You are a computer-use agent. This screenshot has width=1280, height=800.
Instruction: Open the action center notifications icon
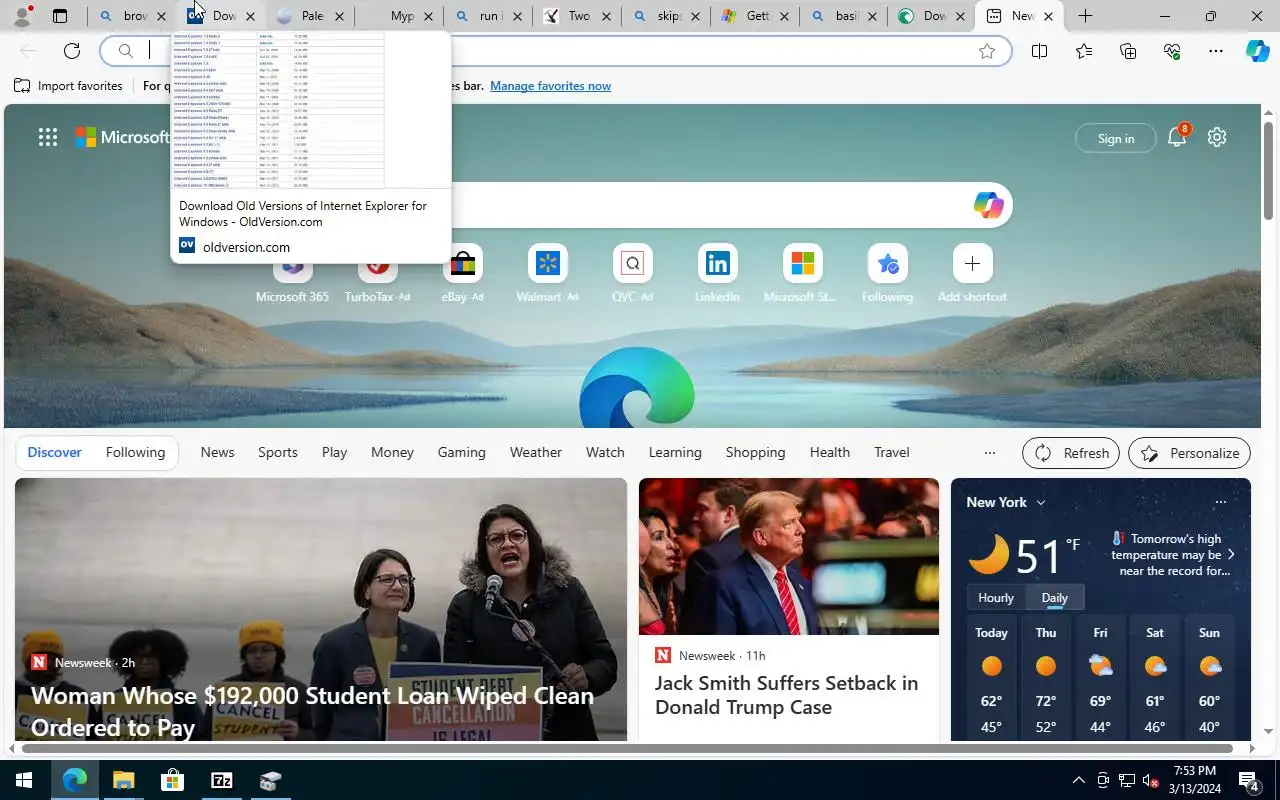click(1249, 780)
